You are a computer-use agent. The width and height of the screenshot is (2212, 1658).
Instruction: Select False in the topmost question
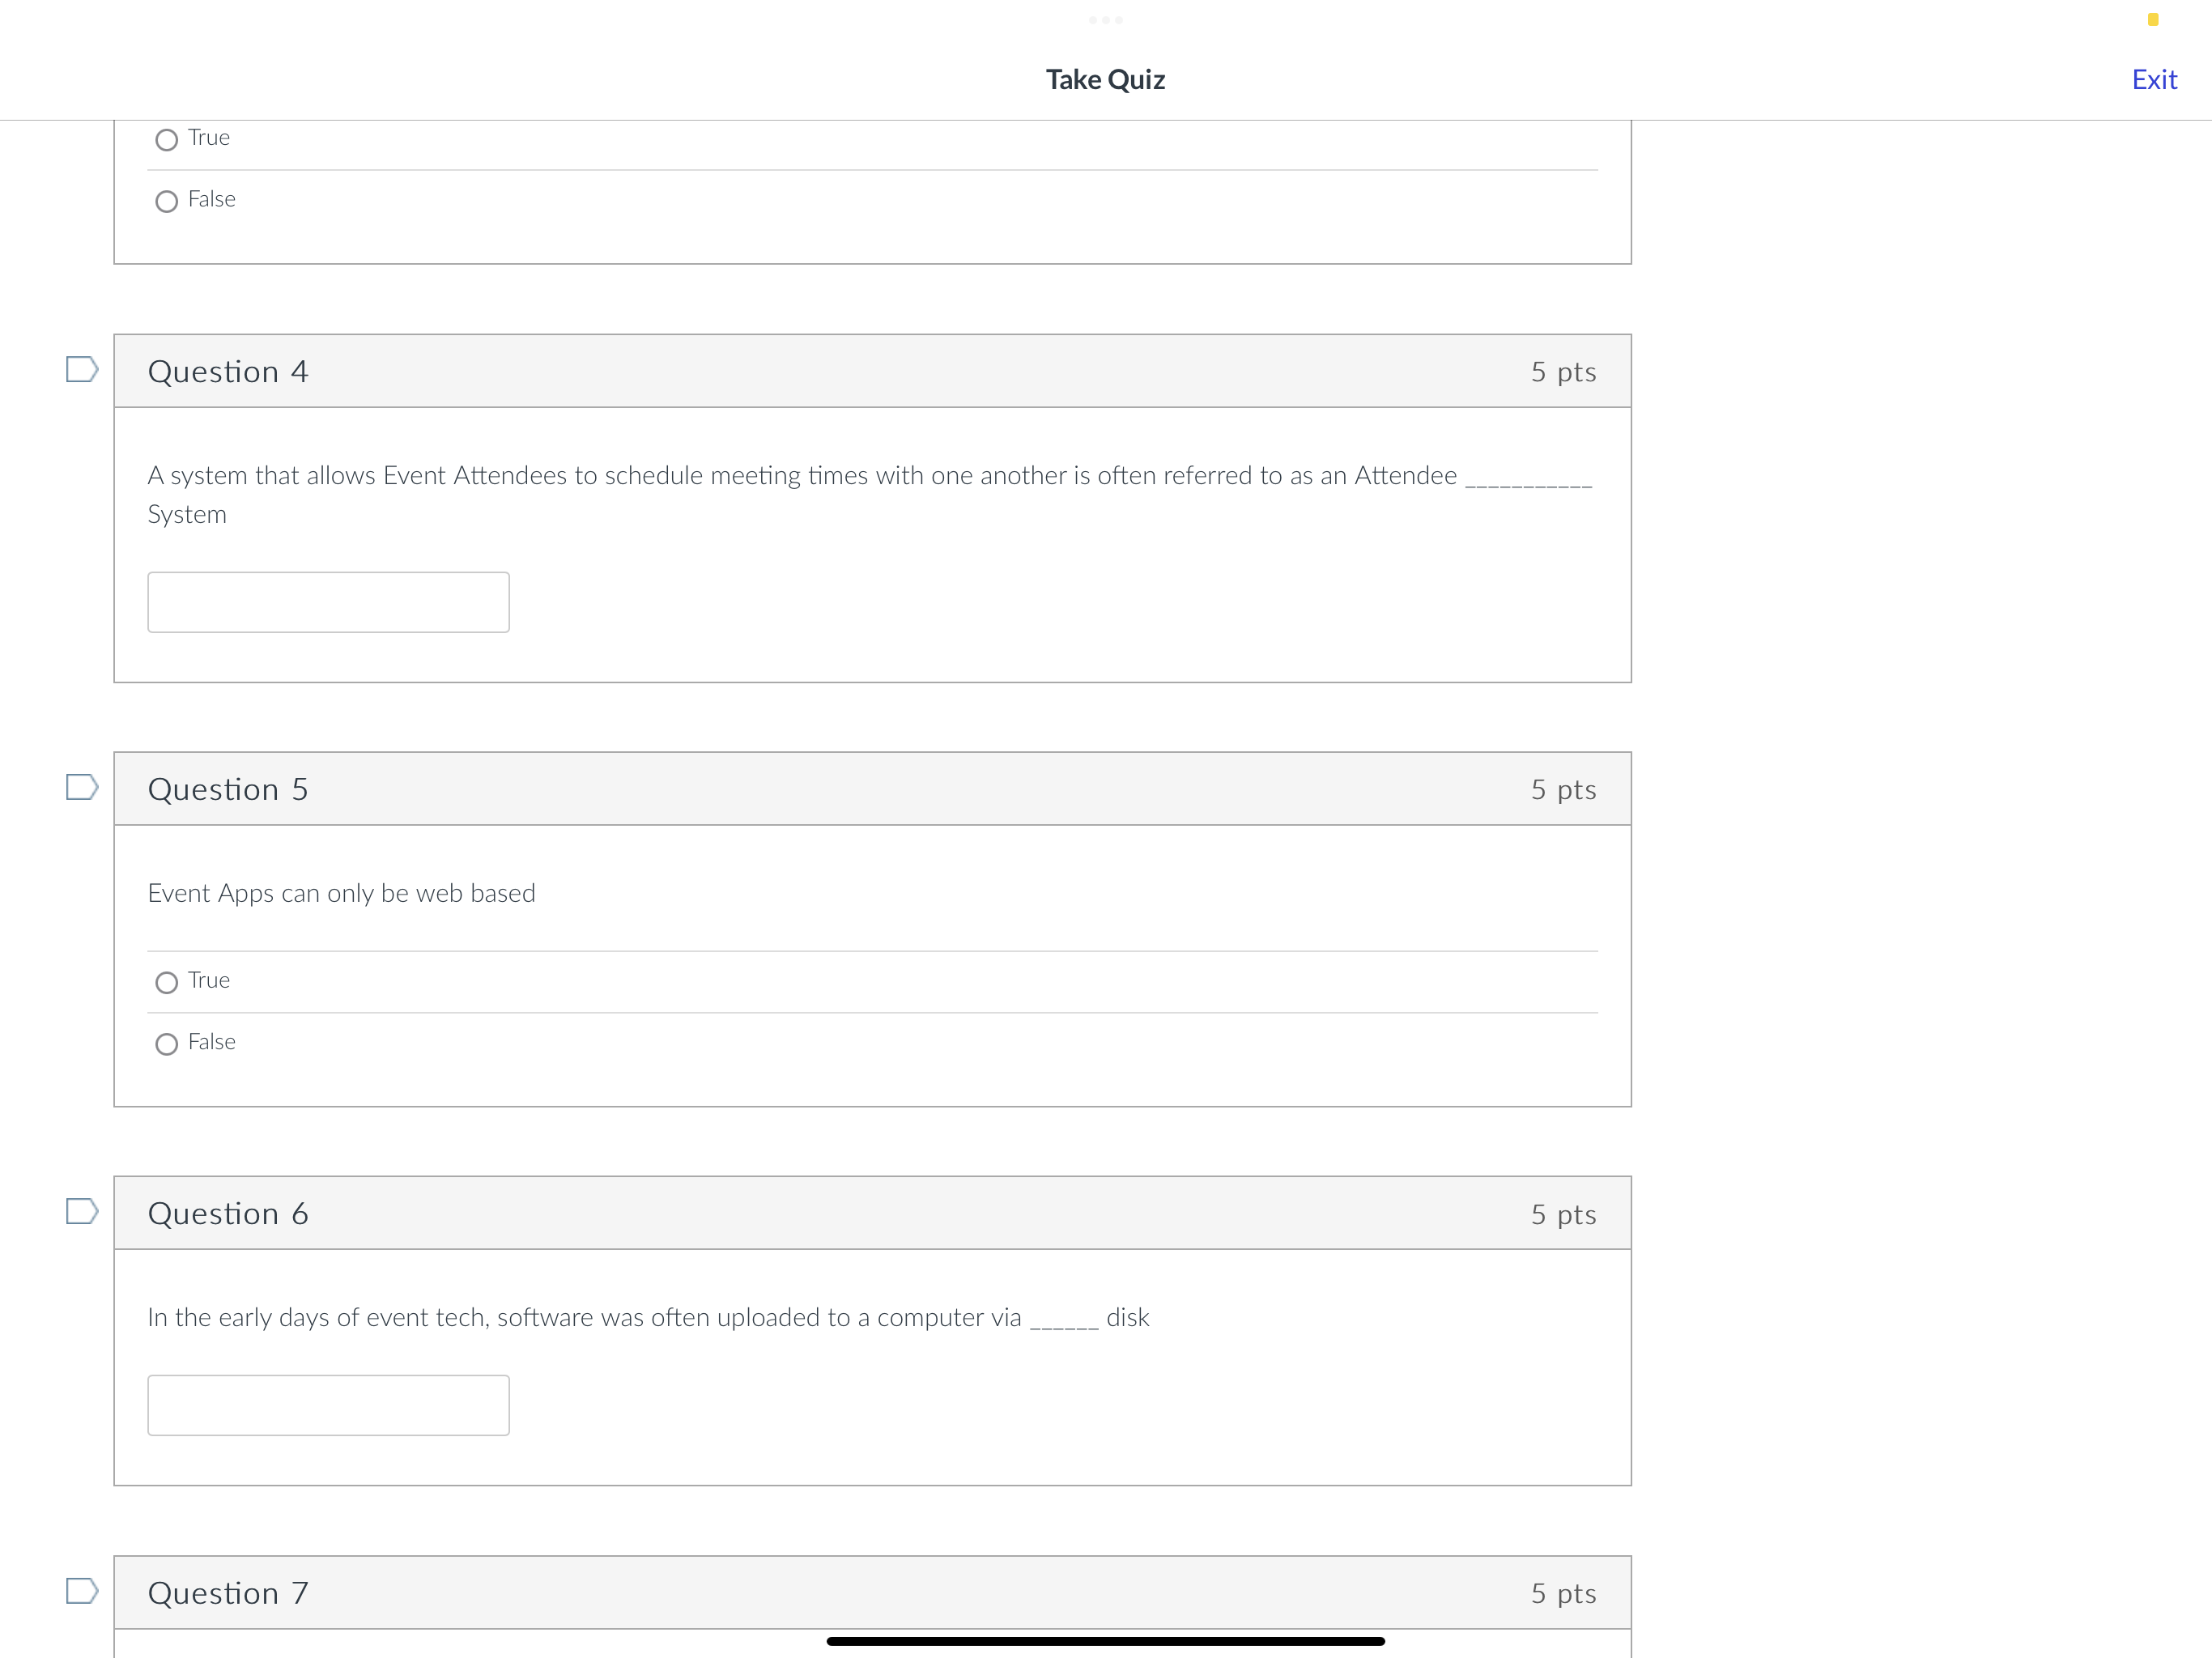pyautogui.click(x=166, y=201)
